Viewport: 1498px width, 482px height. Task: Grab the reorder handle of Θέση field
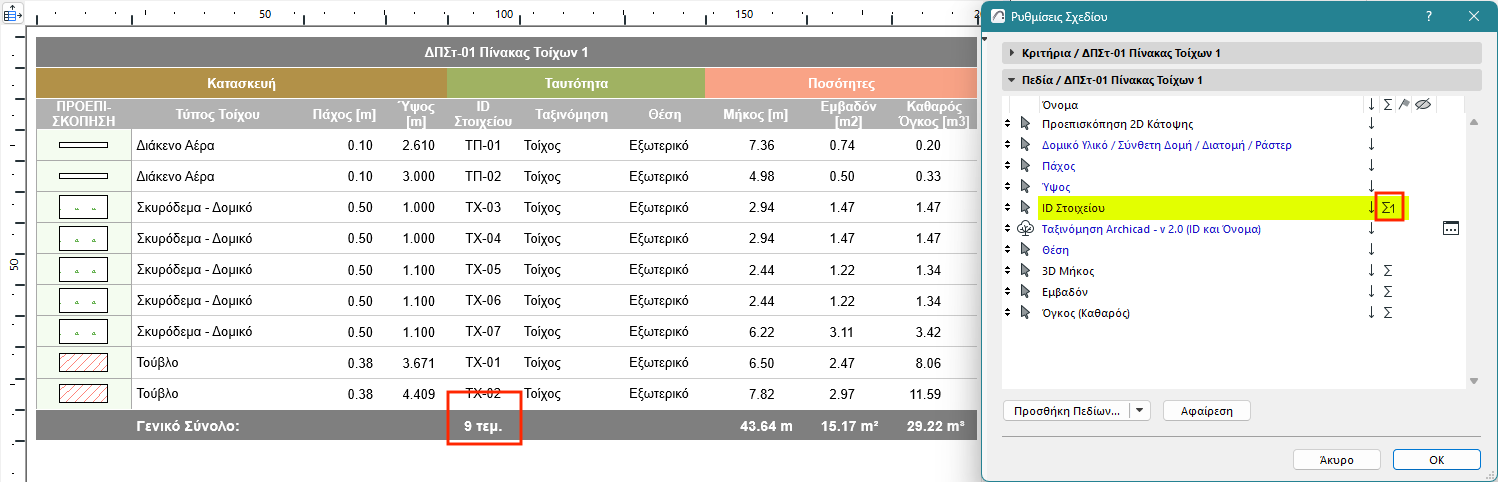point(1007,250)
